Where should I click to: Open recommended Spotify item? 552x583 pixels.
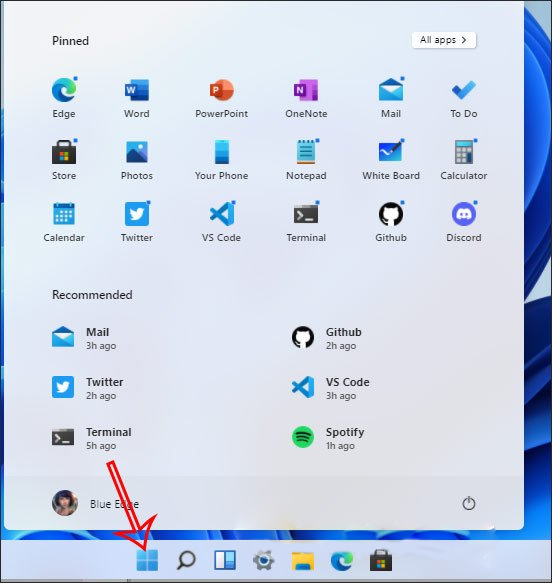pos(328,438)
